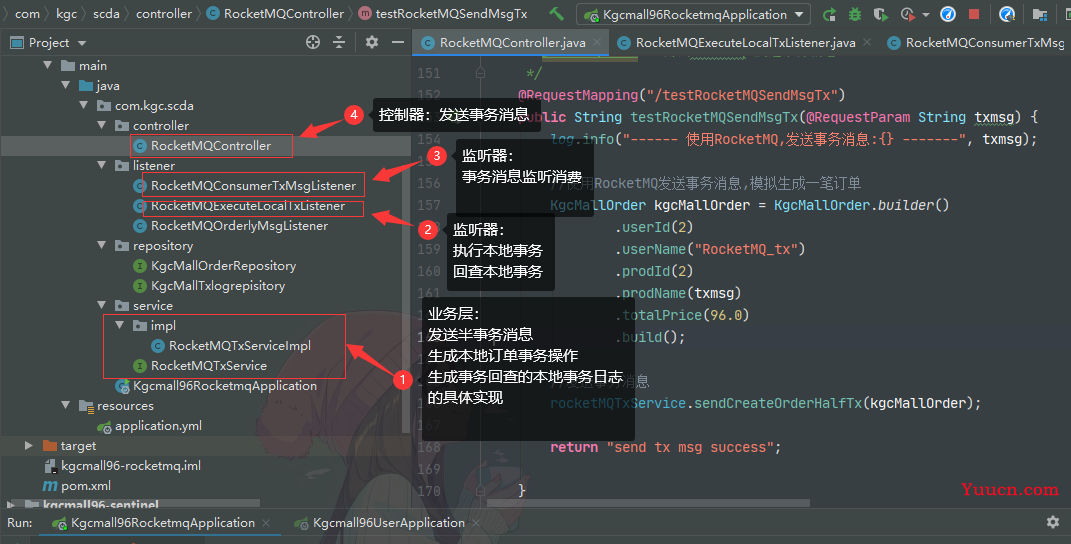Close the RocketMQExecuteLocalTxListener.java tab
The image size is (1071, 544).
867,42
